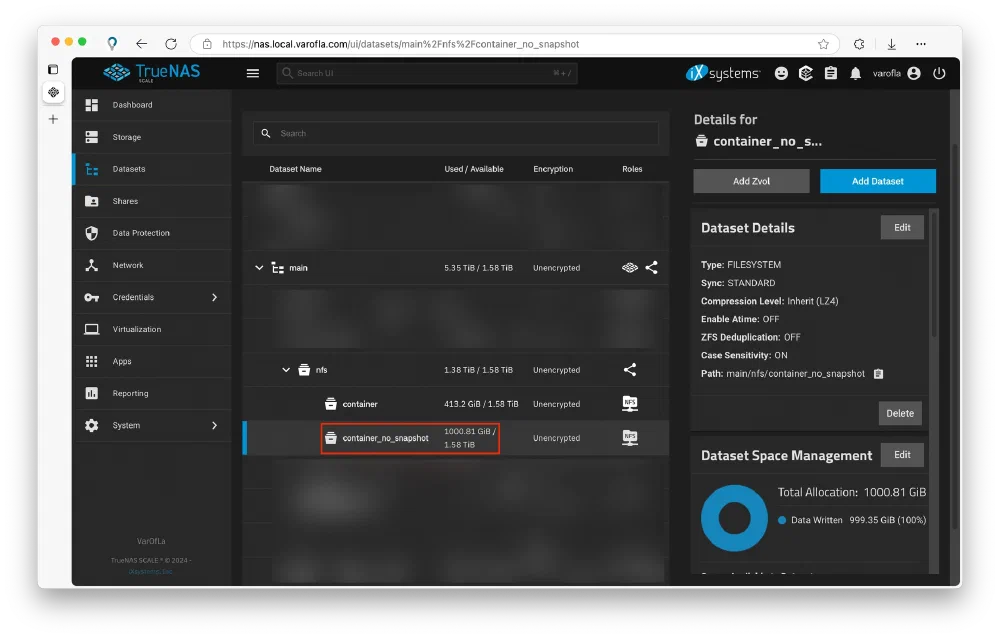Expand the System submenu

(x=214, y=425)
